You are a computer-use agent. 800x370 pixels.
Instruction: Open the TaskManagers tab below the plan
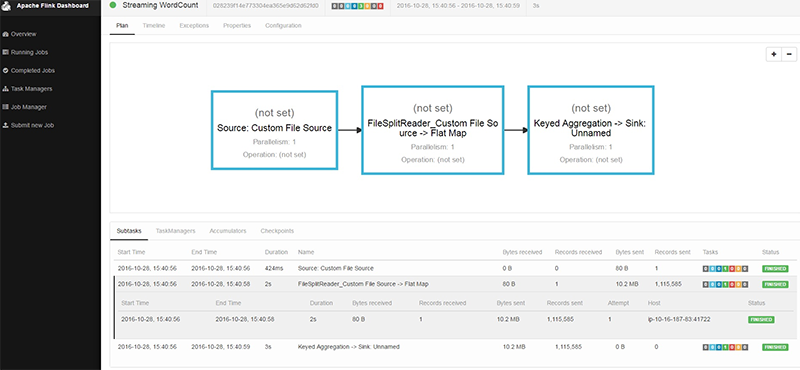point(176,231)
